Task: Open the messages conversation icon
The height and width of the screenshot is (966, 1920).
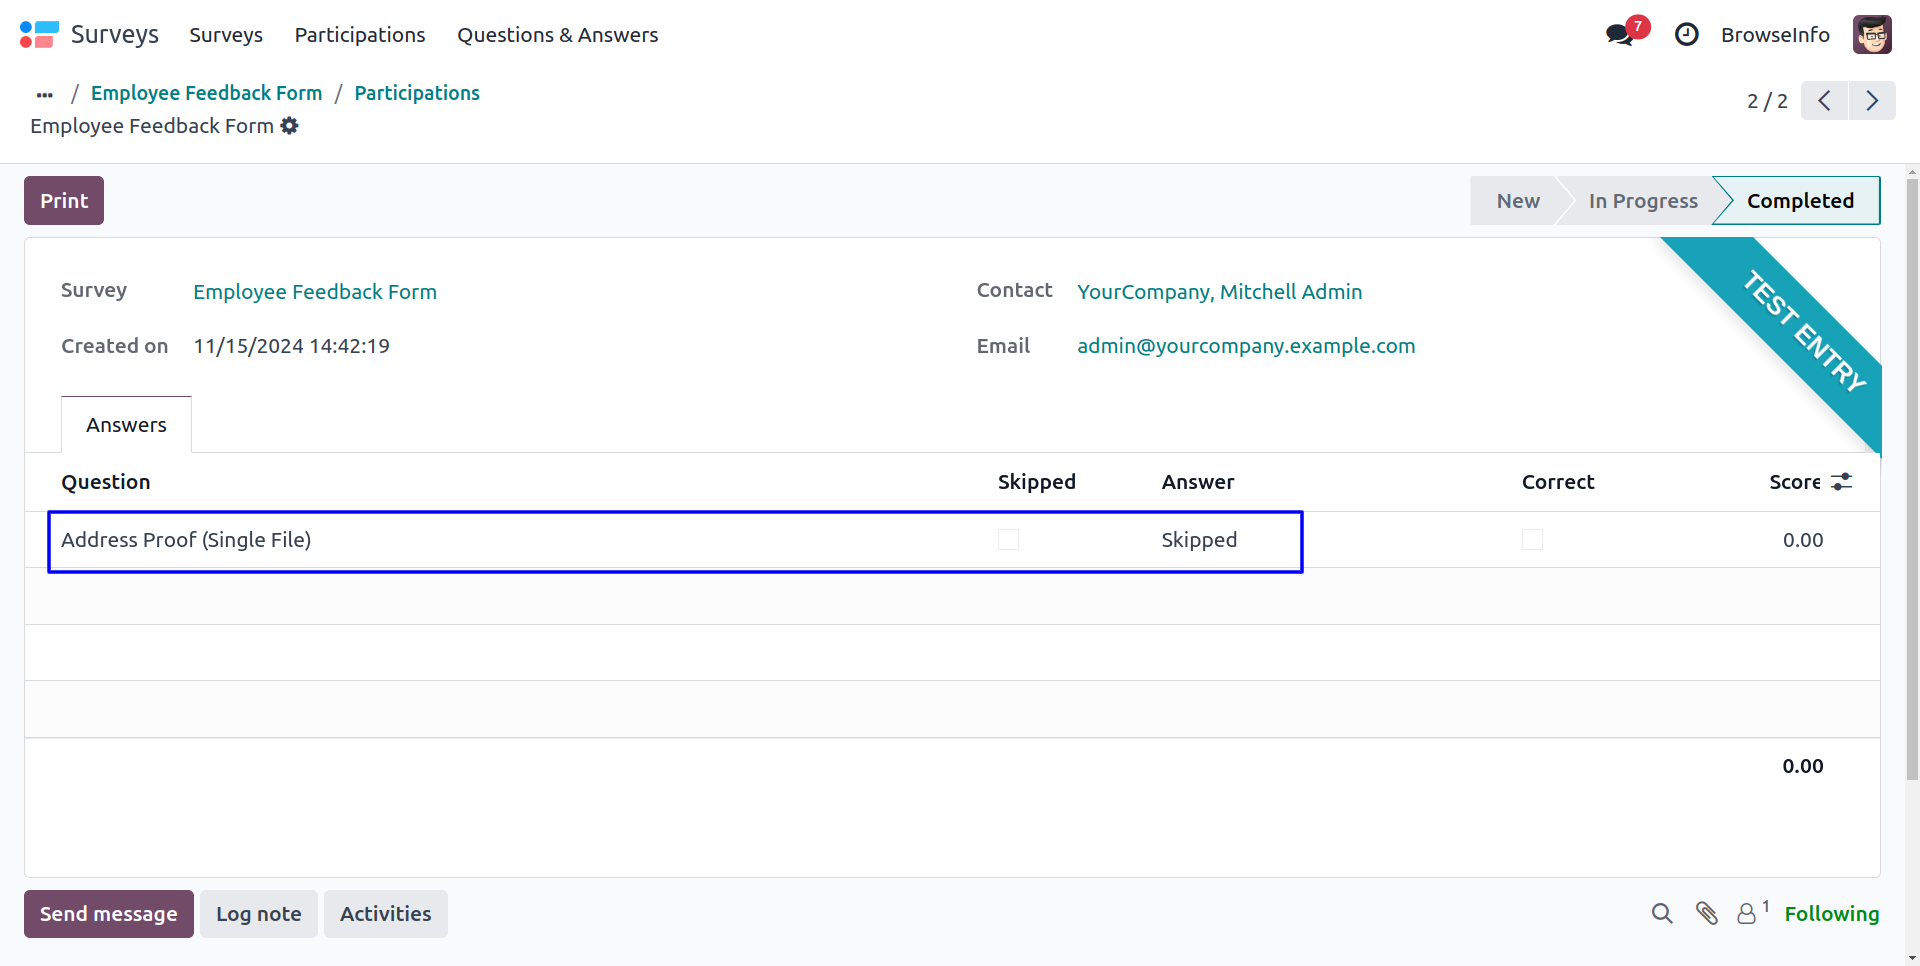Action: click(1619, 35)
